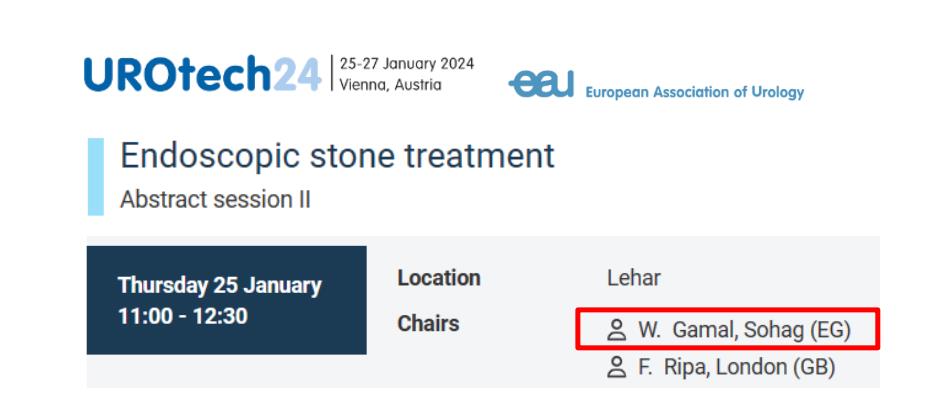This screenshot has width=925, height=420.
Task: Open chair W. Gamal, Sohag (EG)
Action: pos(744,329)
